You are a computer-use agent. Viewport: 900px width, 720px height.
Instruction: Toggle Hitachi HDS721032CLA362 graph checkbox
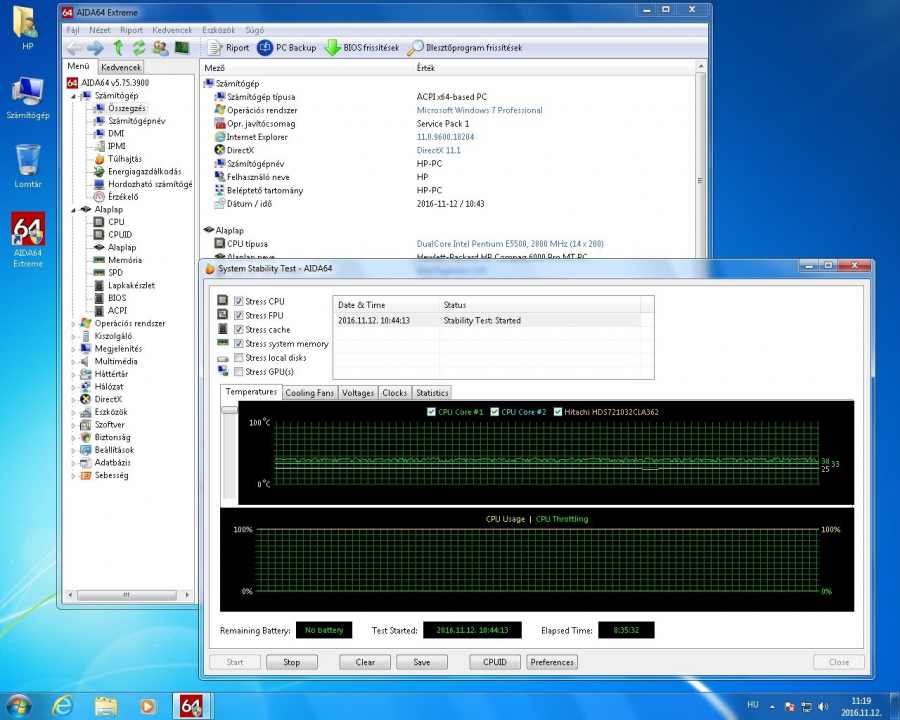pyautogui.click(x=558, y=412)
